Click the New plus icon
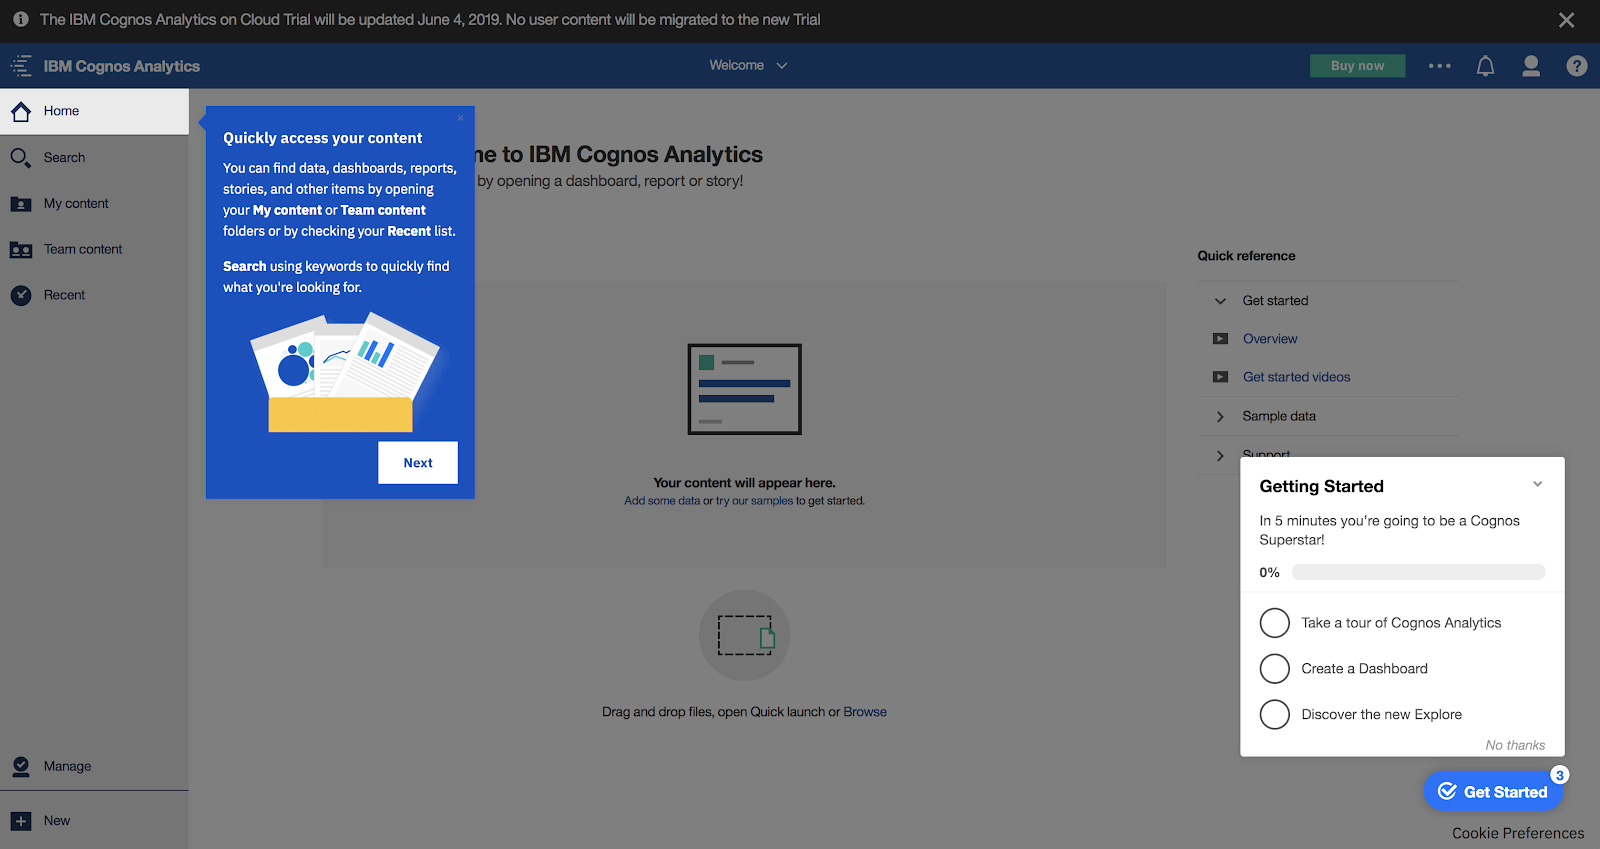 pos(21,821)
